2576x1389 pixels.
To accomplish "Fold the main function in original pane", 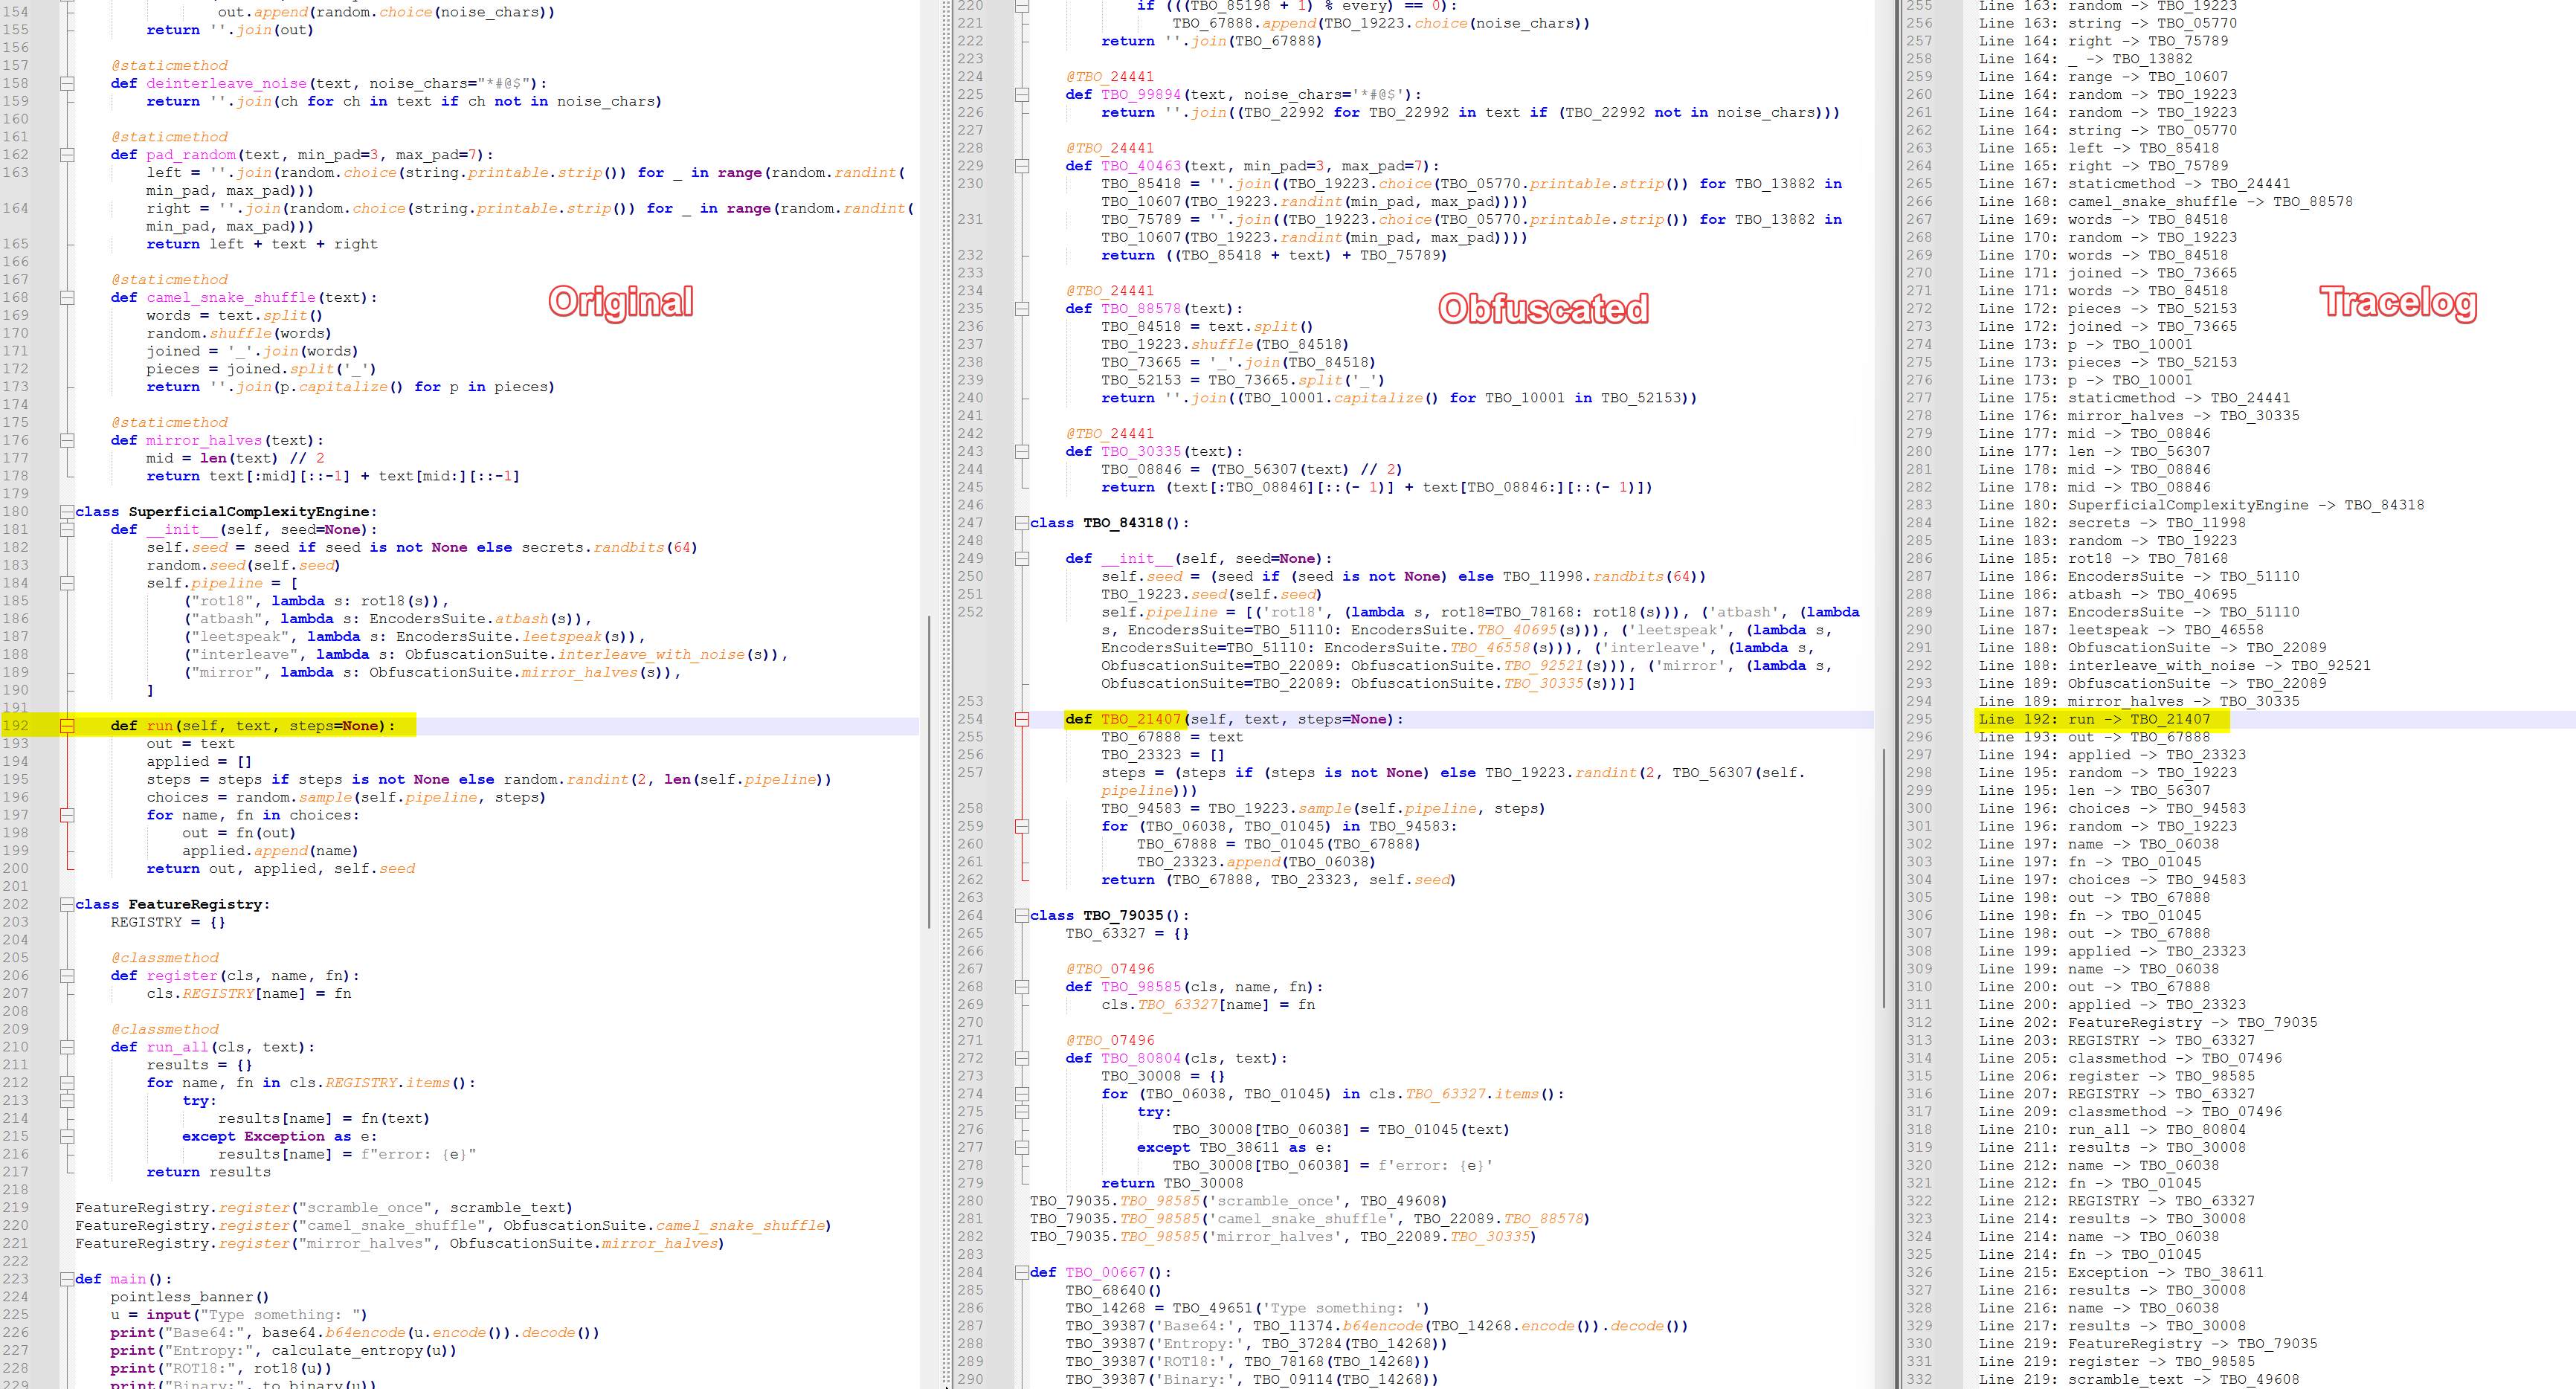I will [67, 1279].
